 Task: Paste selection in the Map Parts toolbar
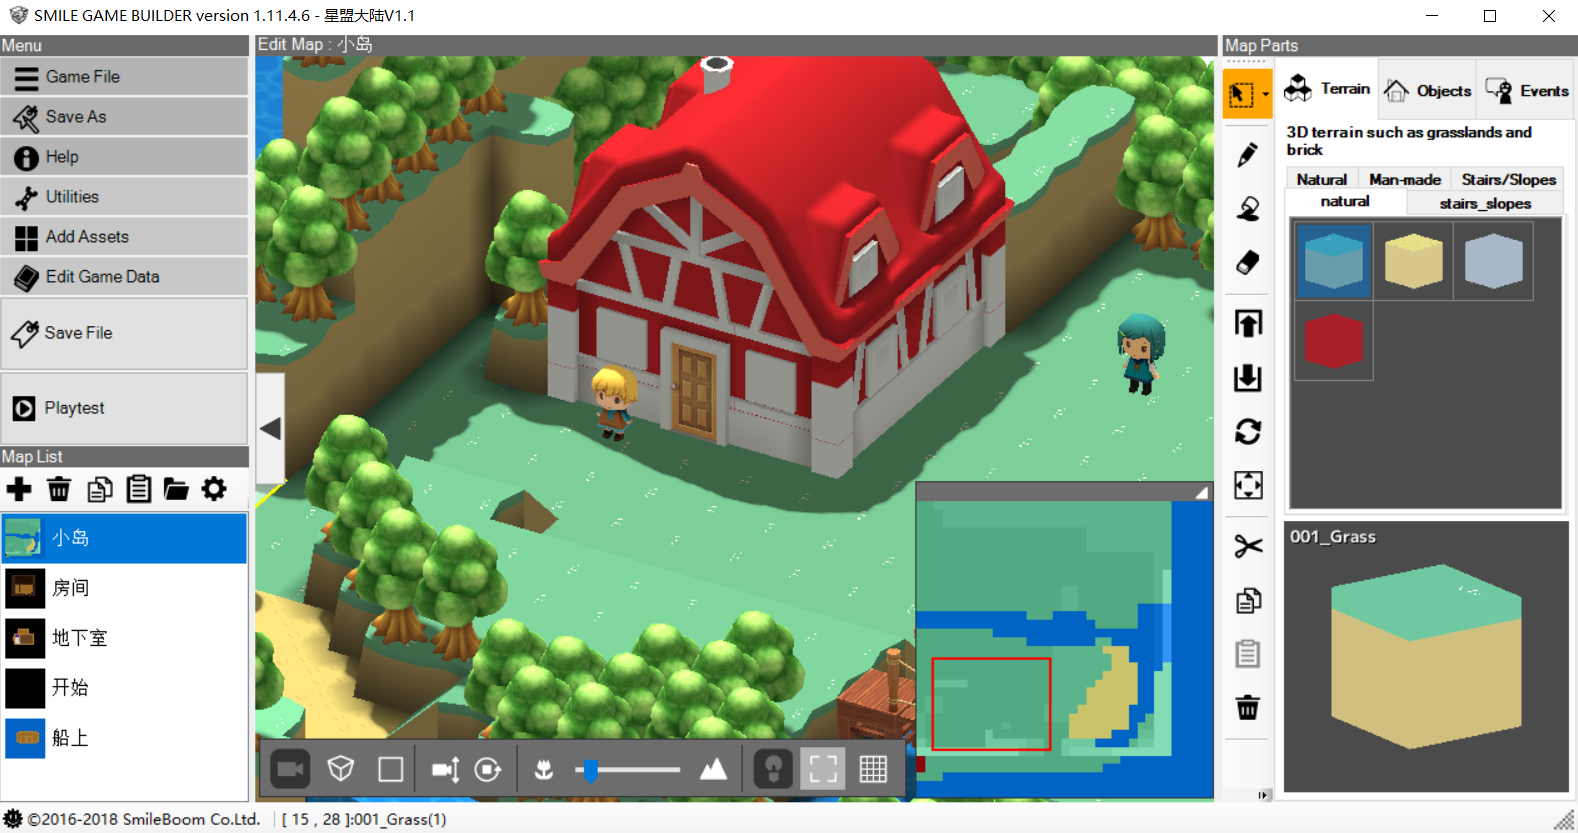point(1247,654)
